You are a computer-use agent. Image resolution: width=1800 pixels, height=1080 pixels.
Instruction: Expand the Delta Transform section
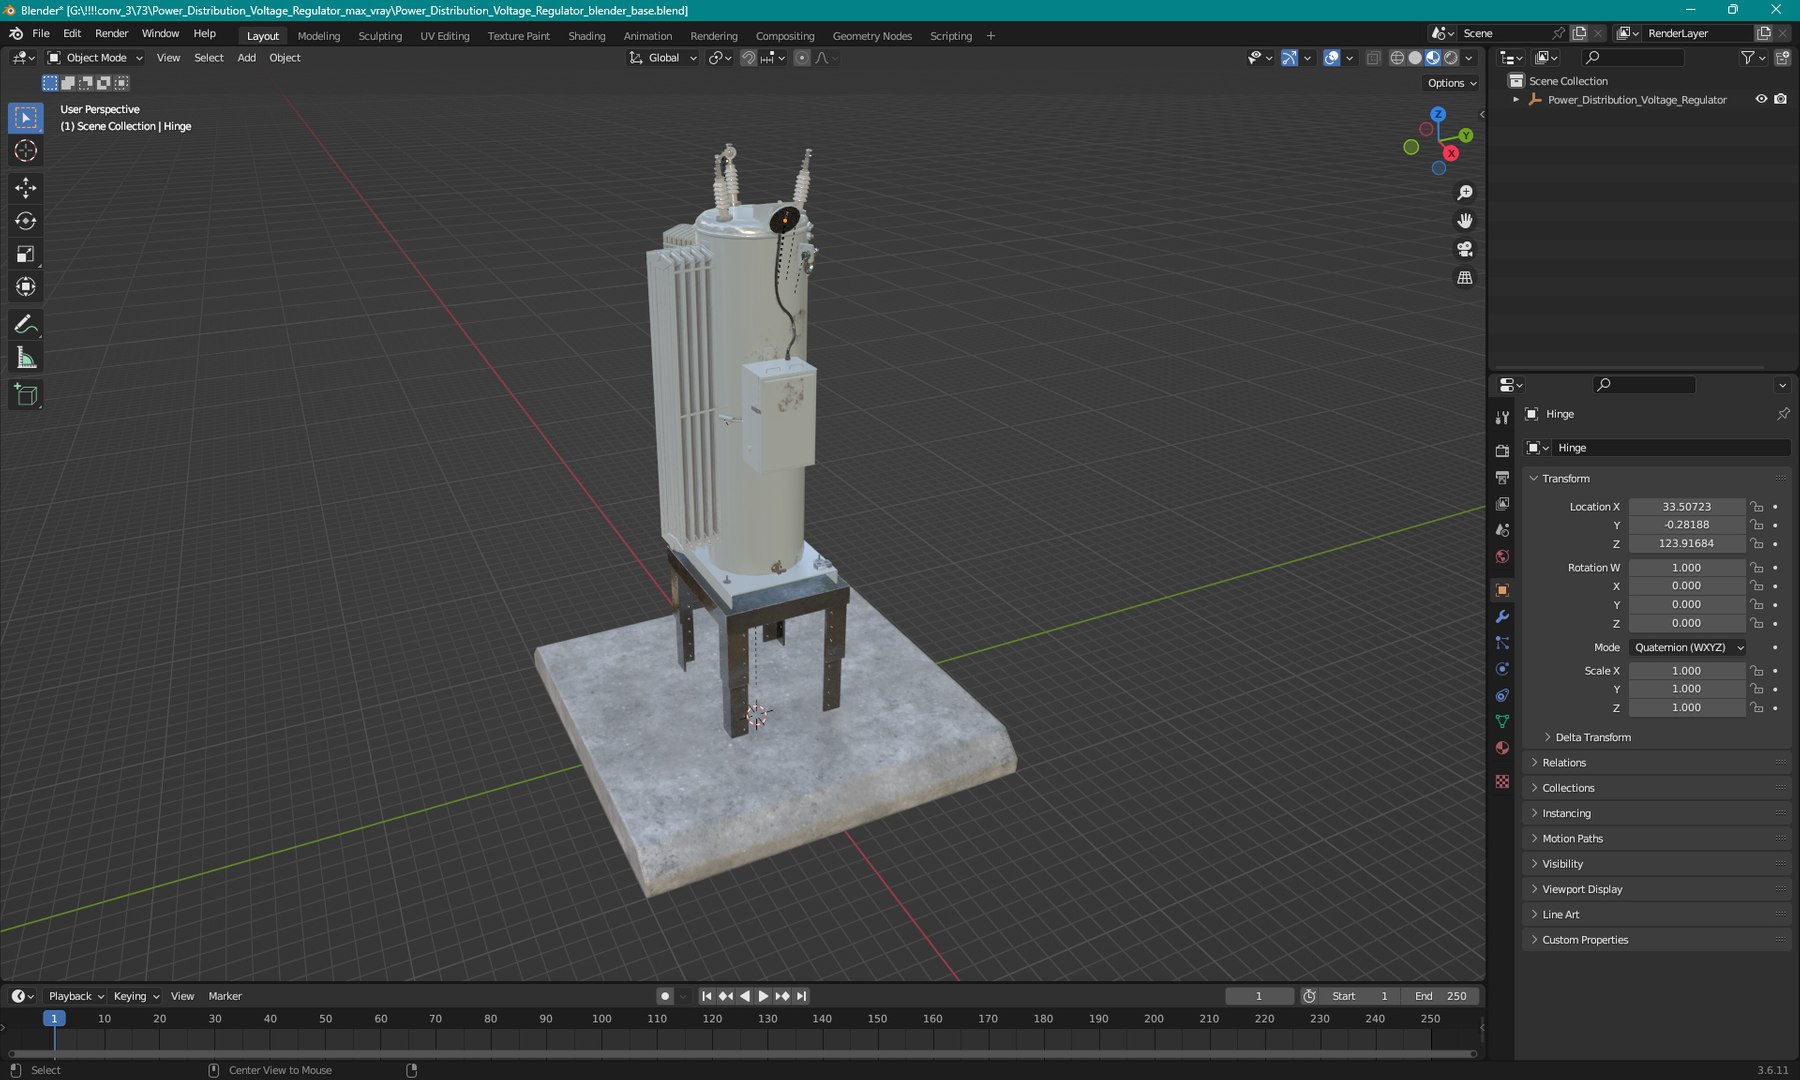pyautogui.click(x=1592, y=737)
